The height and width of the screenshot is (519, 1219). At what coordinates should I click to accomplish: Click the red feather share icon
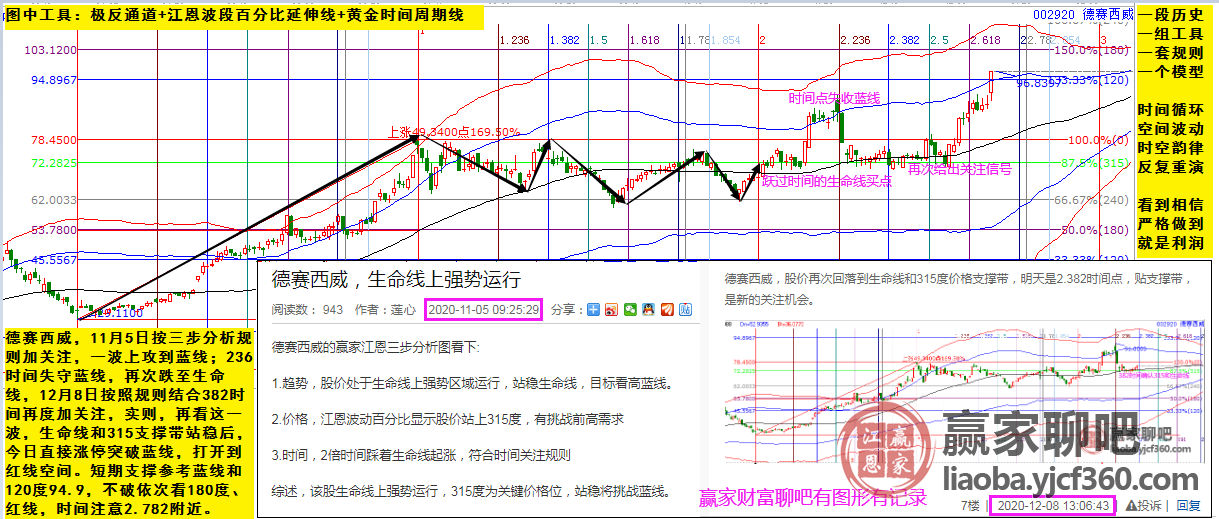(666, 310)
